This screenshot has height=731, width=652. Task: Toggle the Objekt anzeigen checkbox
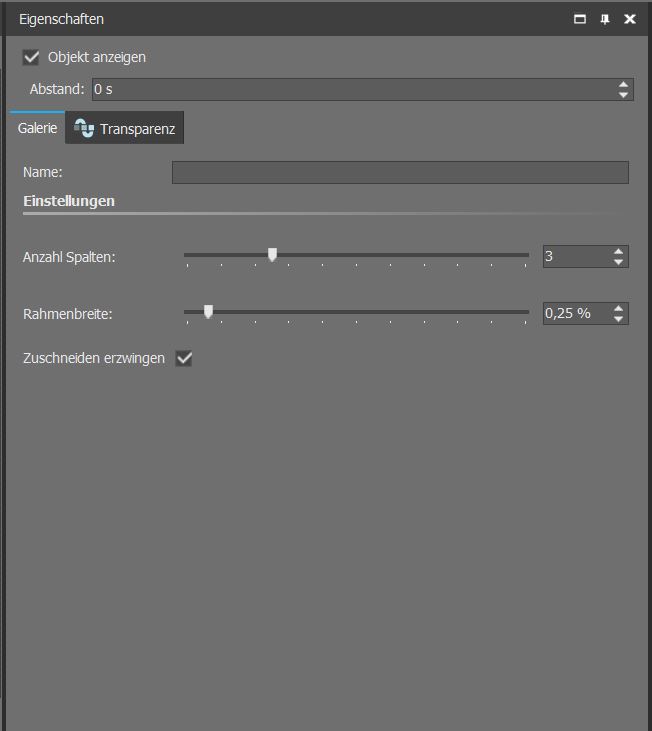coord(31,57)
